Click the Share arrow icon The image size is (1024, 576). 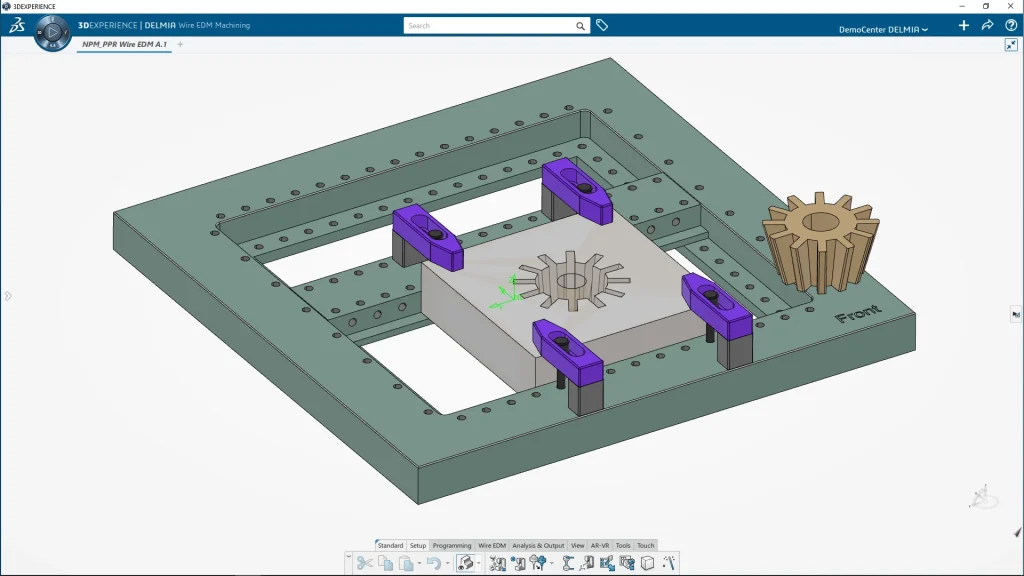pos(987,26)
